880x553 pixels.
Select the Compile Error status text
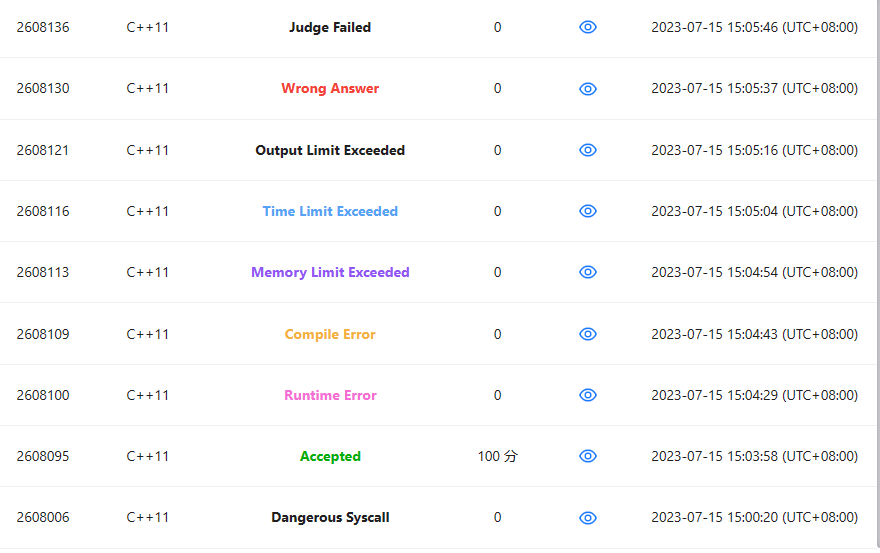pyautogui.click(x=330, y=335)
